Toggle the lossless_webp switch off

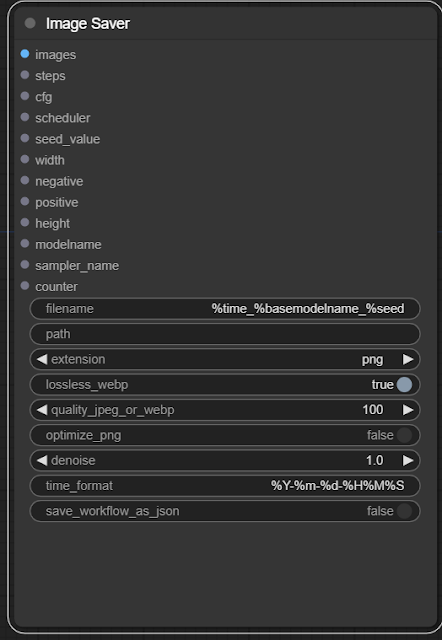point(404,384)
